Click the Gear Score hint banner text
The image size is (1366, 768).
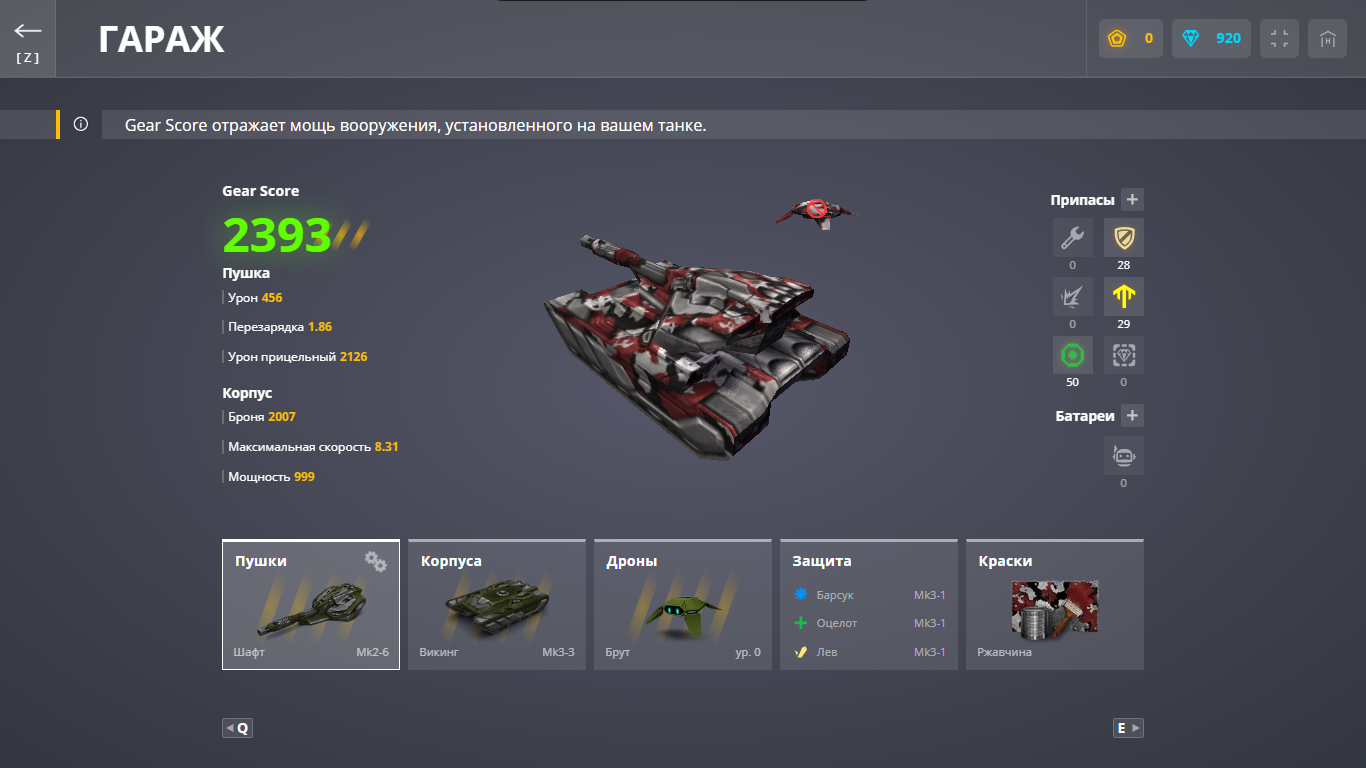(415, 126)
